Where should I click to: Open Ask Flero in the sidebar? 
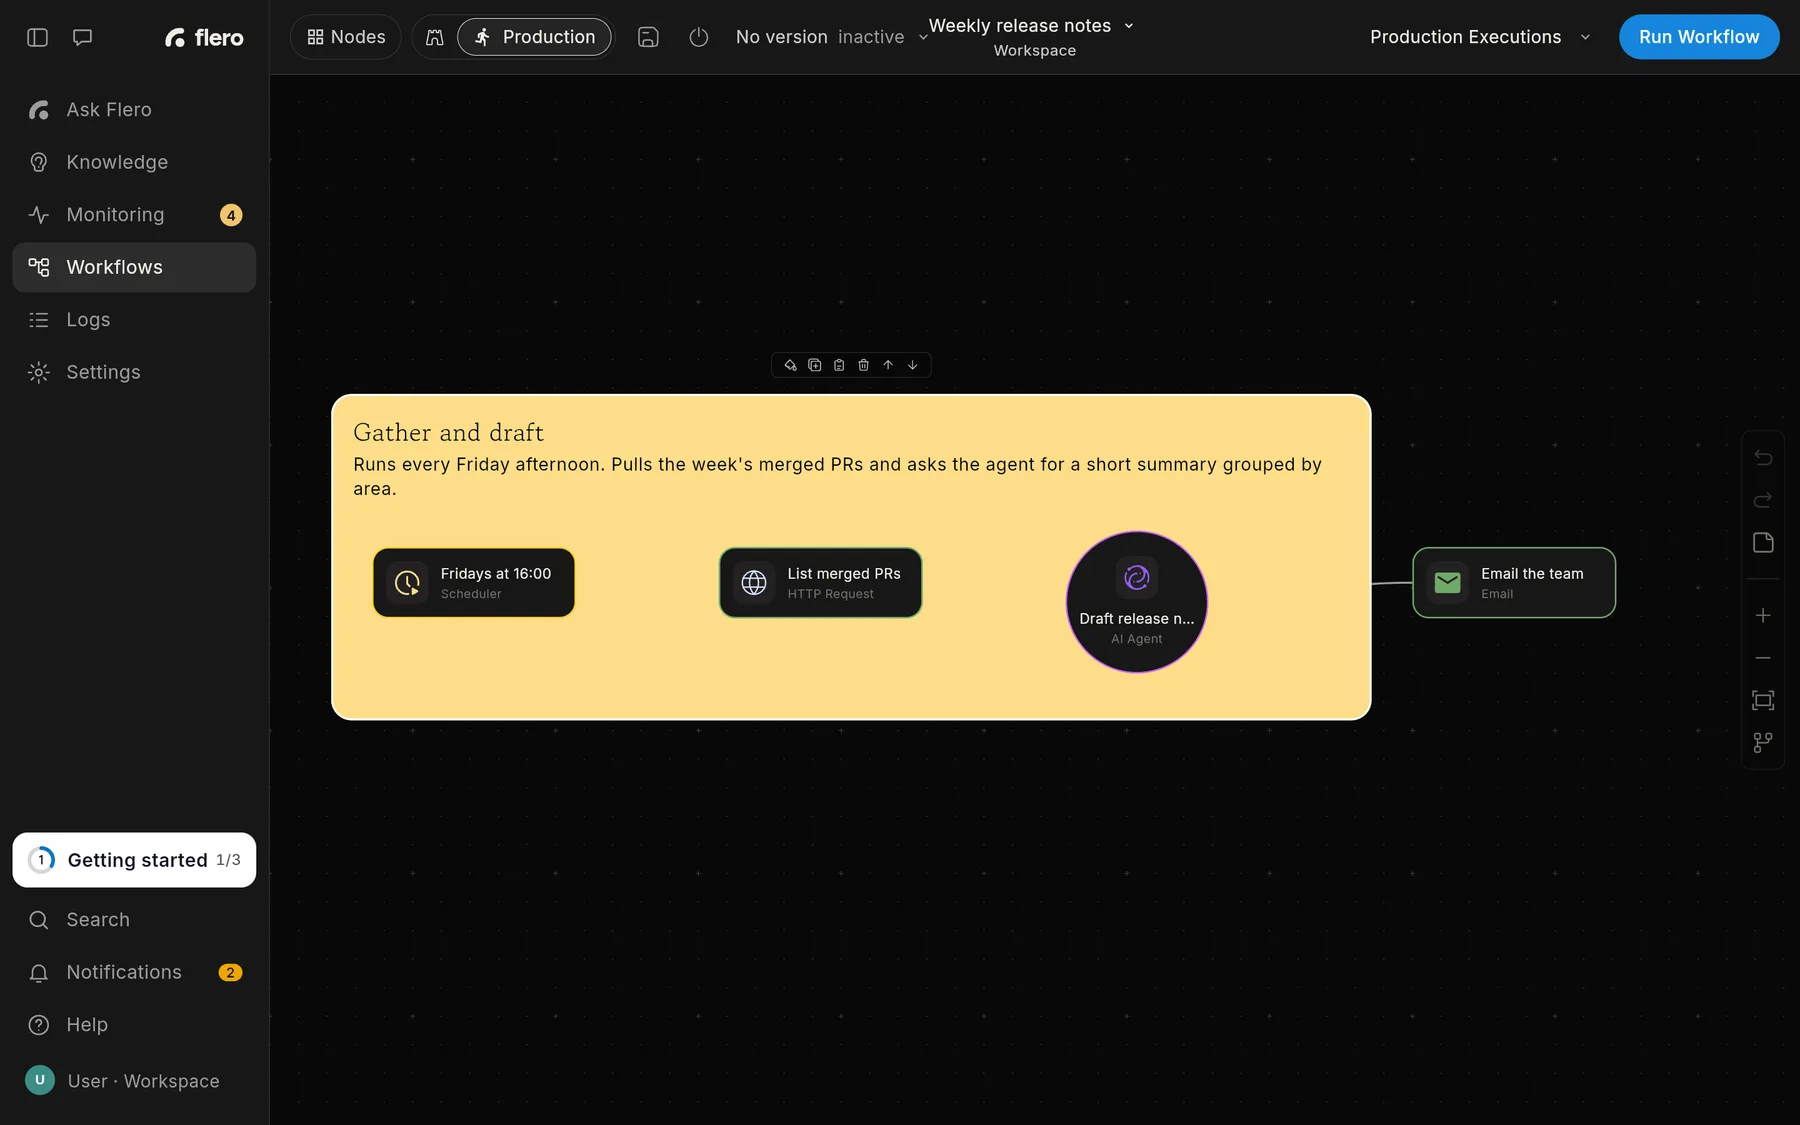(x=134, y=110)
